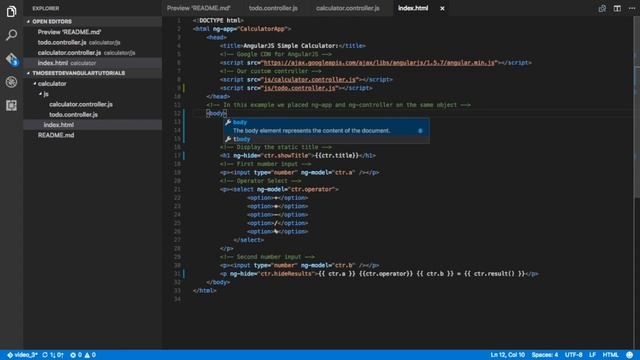Open todo.controller.js in file tree
The image size is (640, 360).
click(73, 115)
